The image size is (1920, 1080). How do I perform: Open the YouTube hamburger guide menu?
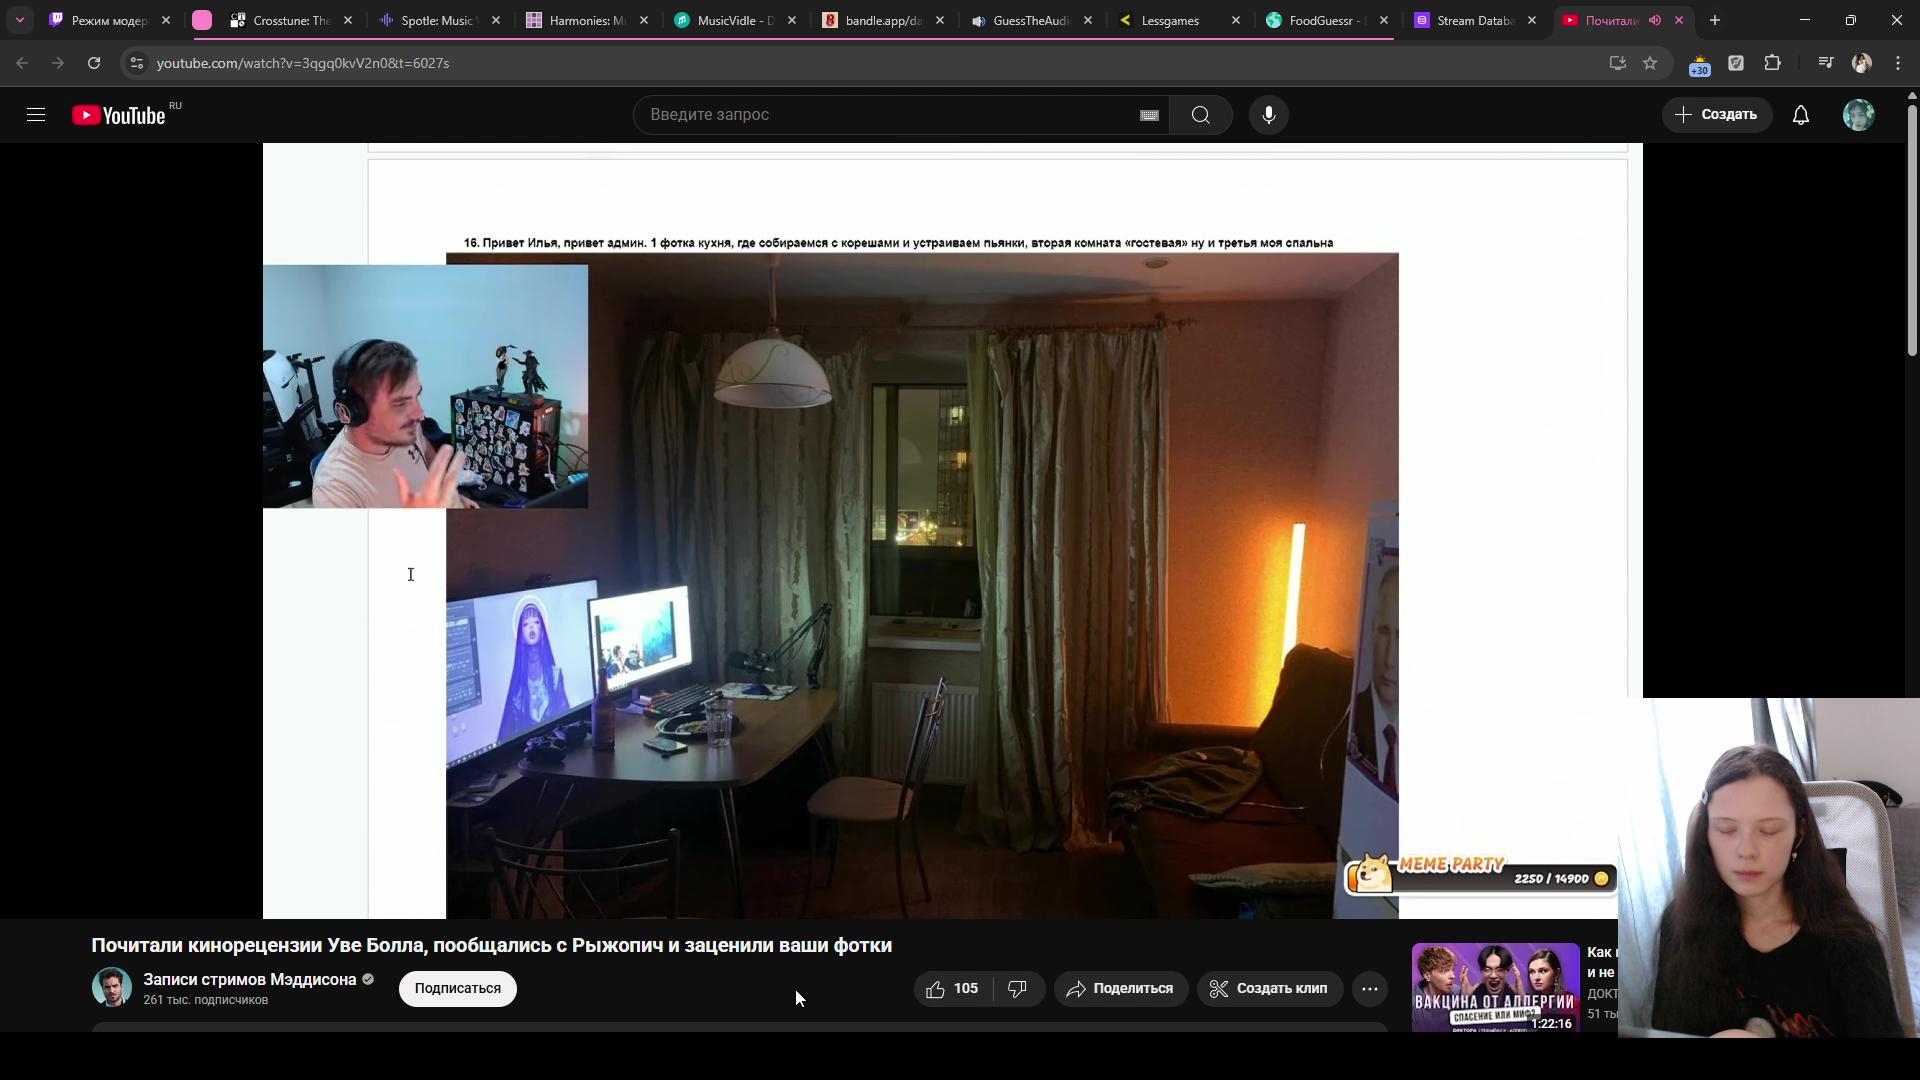[36, 115]
